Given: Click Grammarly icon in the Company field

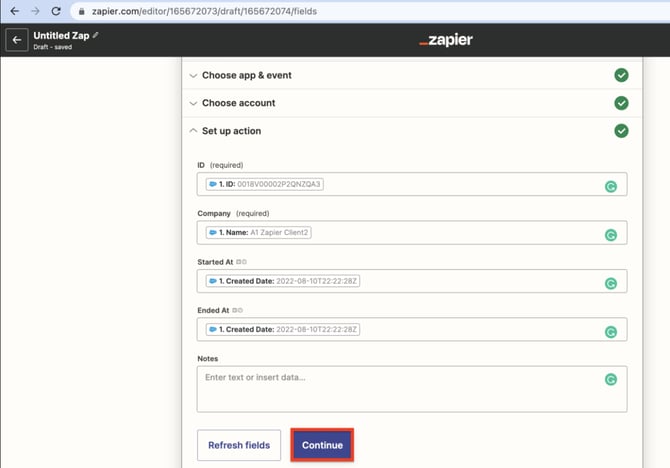Looking at the screenshot, I should pos(611,234).
